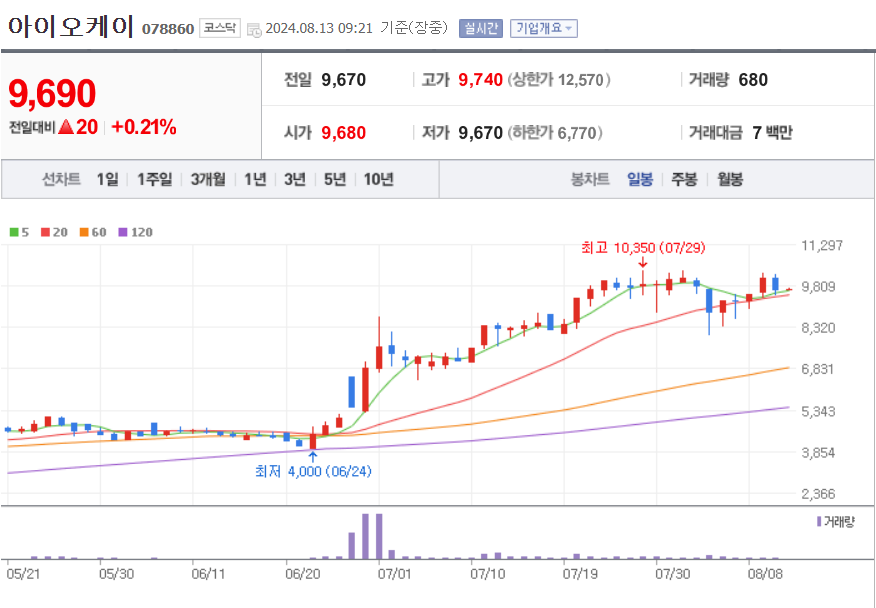Toggle the 실시간 real-time button
The height and width of the screenshot is (608, 876).
click(x=480, y=28)
